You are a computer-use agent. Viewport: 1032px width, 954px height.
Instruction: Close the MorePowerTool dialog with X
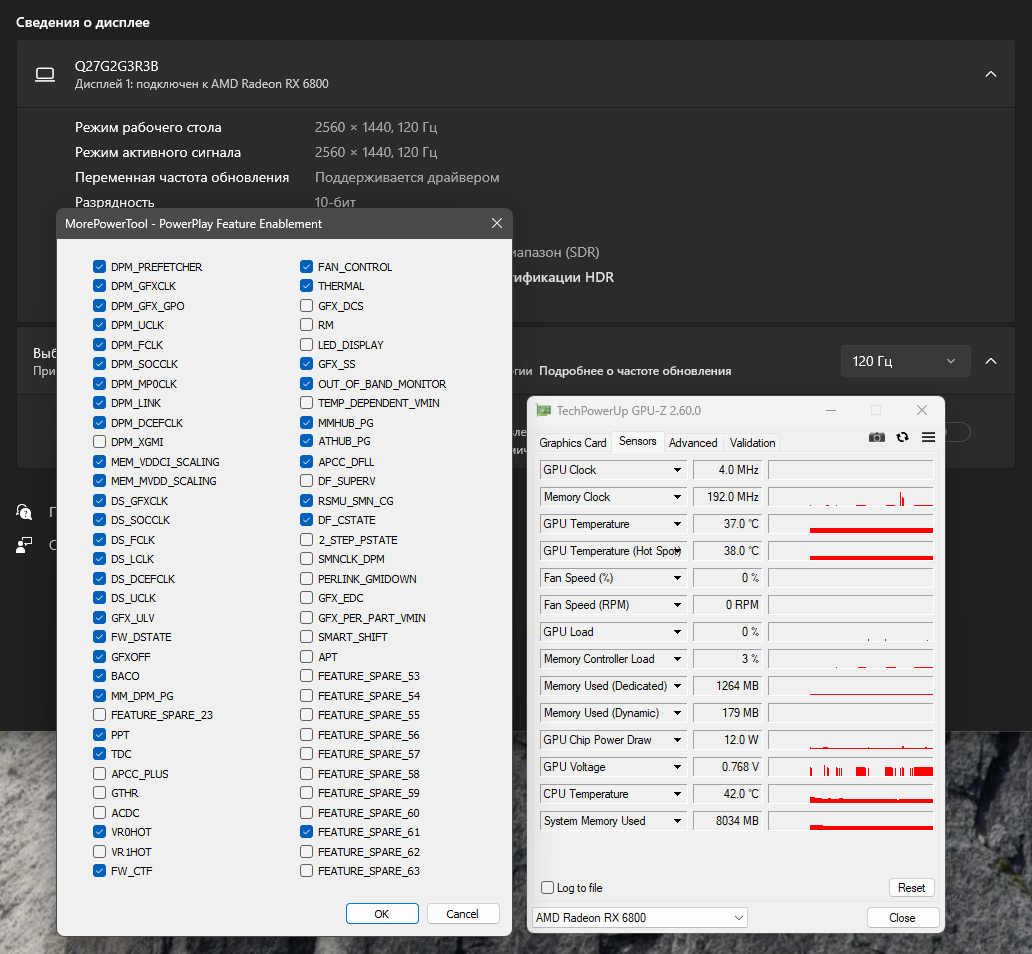(496, 223)
